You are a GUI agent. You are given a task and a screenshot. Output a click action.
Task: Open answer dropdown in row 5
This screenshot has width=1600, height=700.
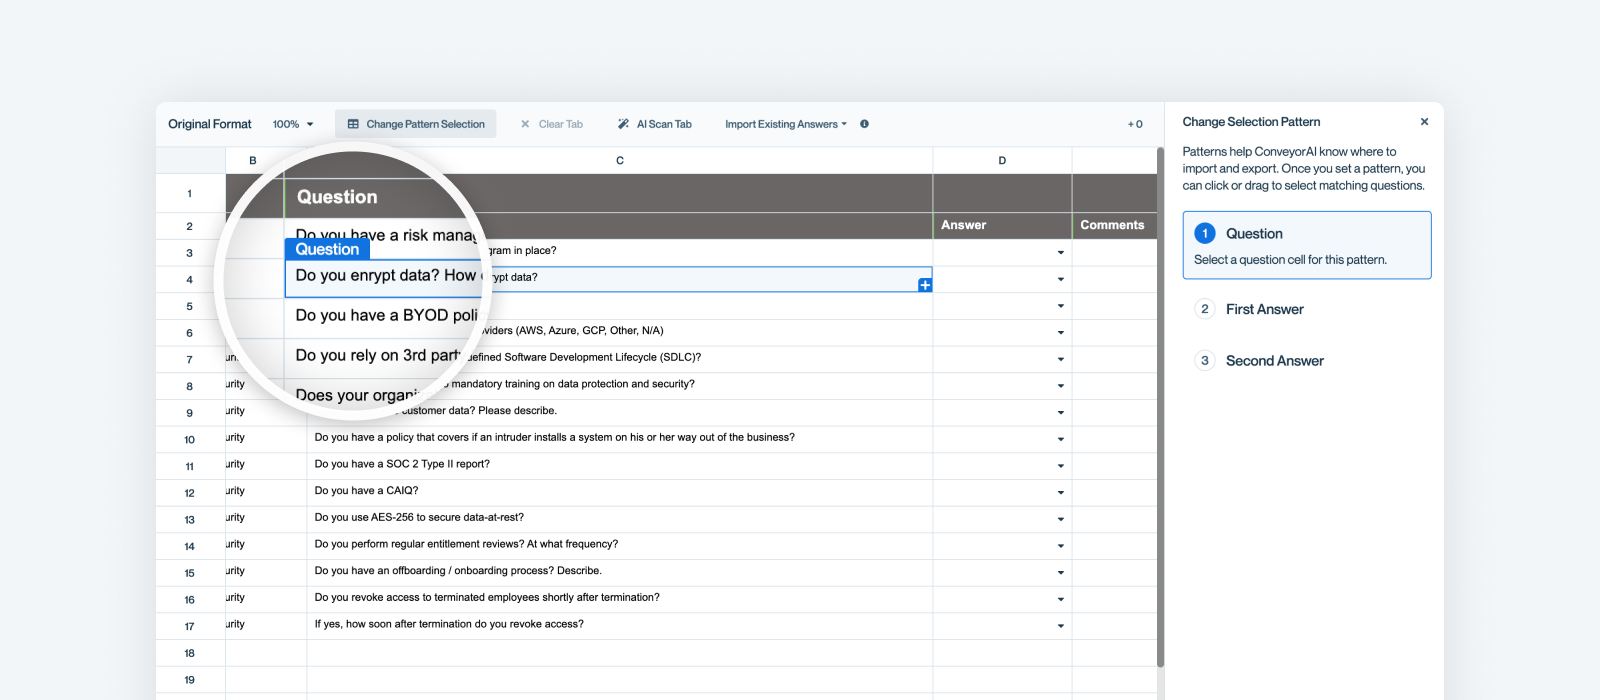(x=1061, y=306)
